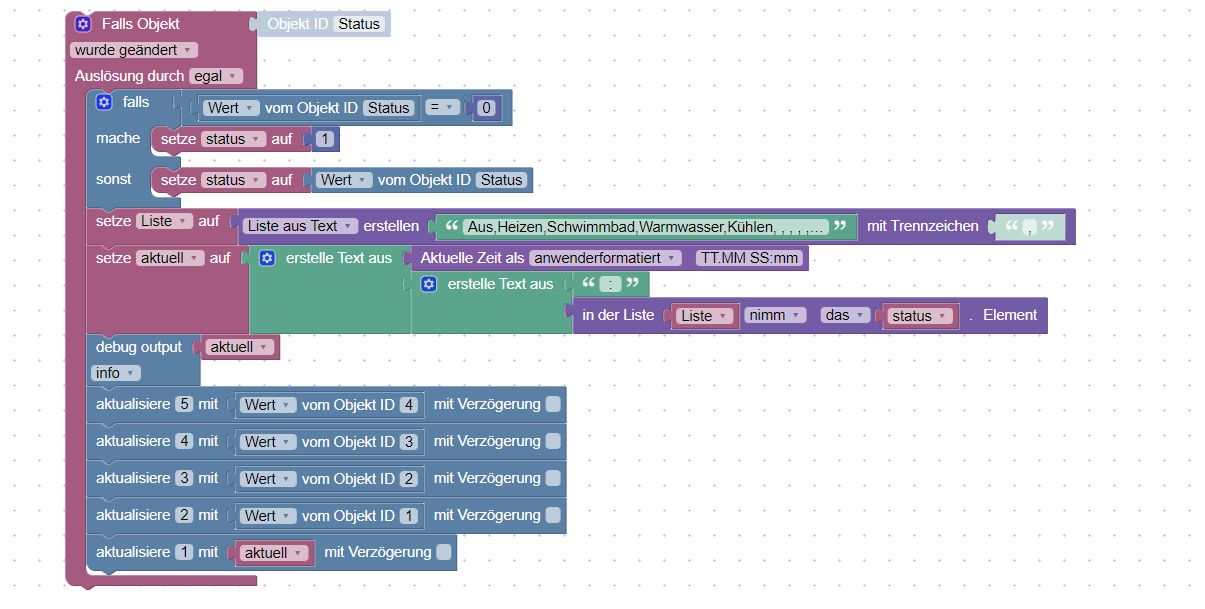The height and width of the screenshot is (609, 1205).
Task: Select the 'in der Liste' block label
Action: tap(618, 315)
